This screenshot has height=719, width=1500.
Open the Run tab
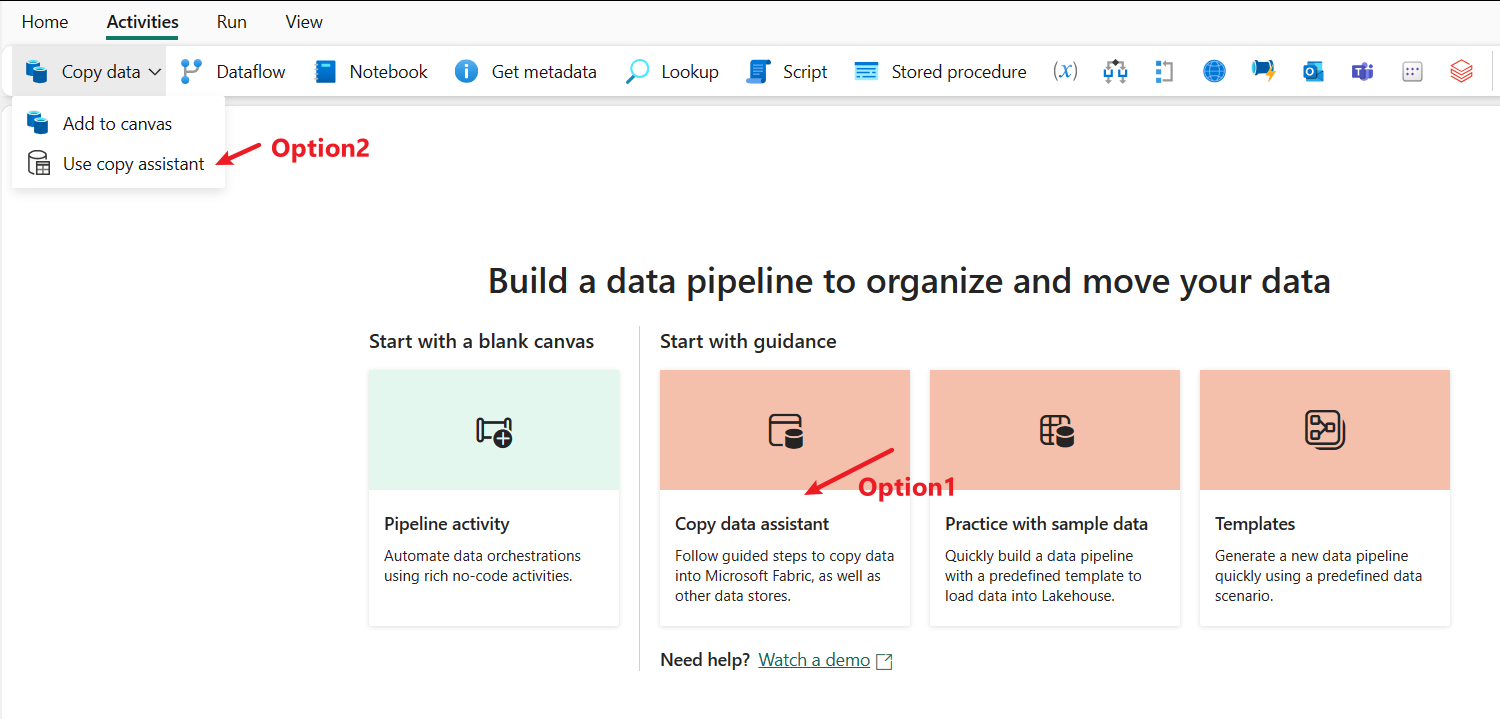click(x=232, y=21)
